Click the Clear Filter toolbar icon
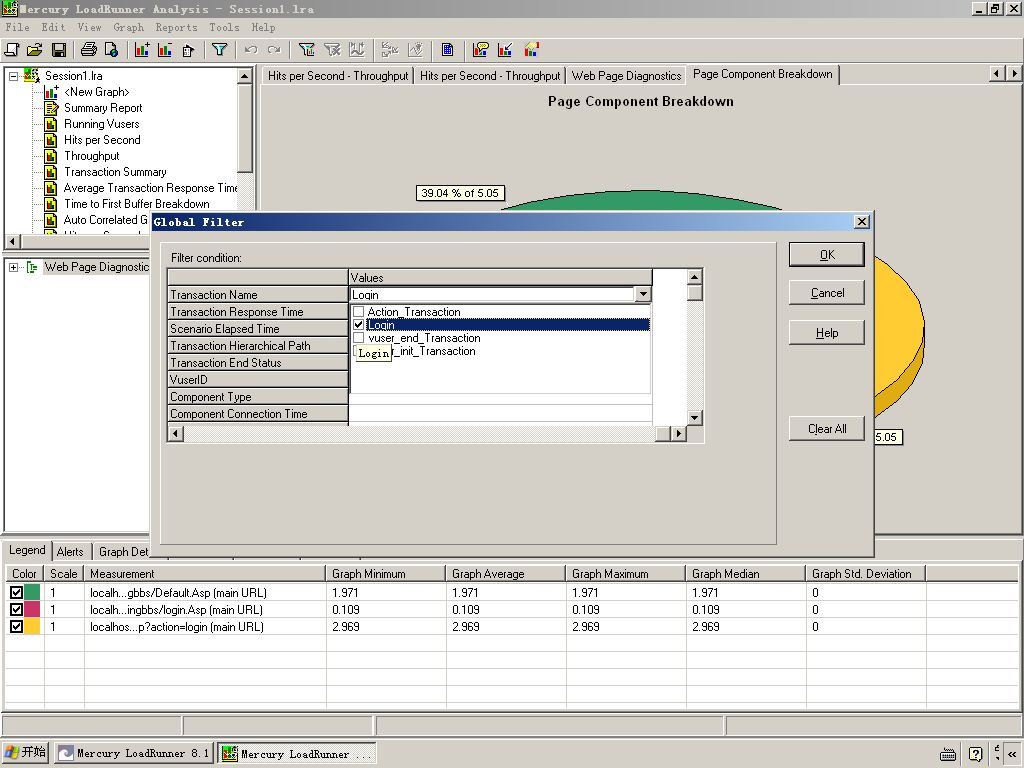The height and width of the screenshot is (768, 1024). pyautogui.click(x=332, y=50)
